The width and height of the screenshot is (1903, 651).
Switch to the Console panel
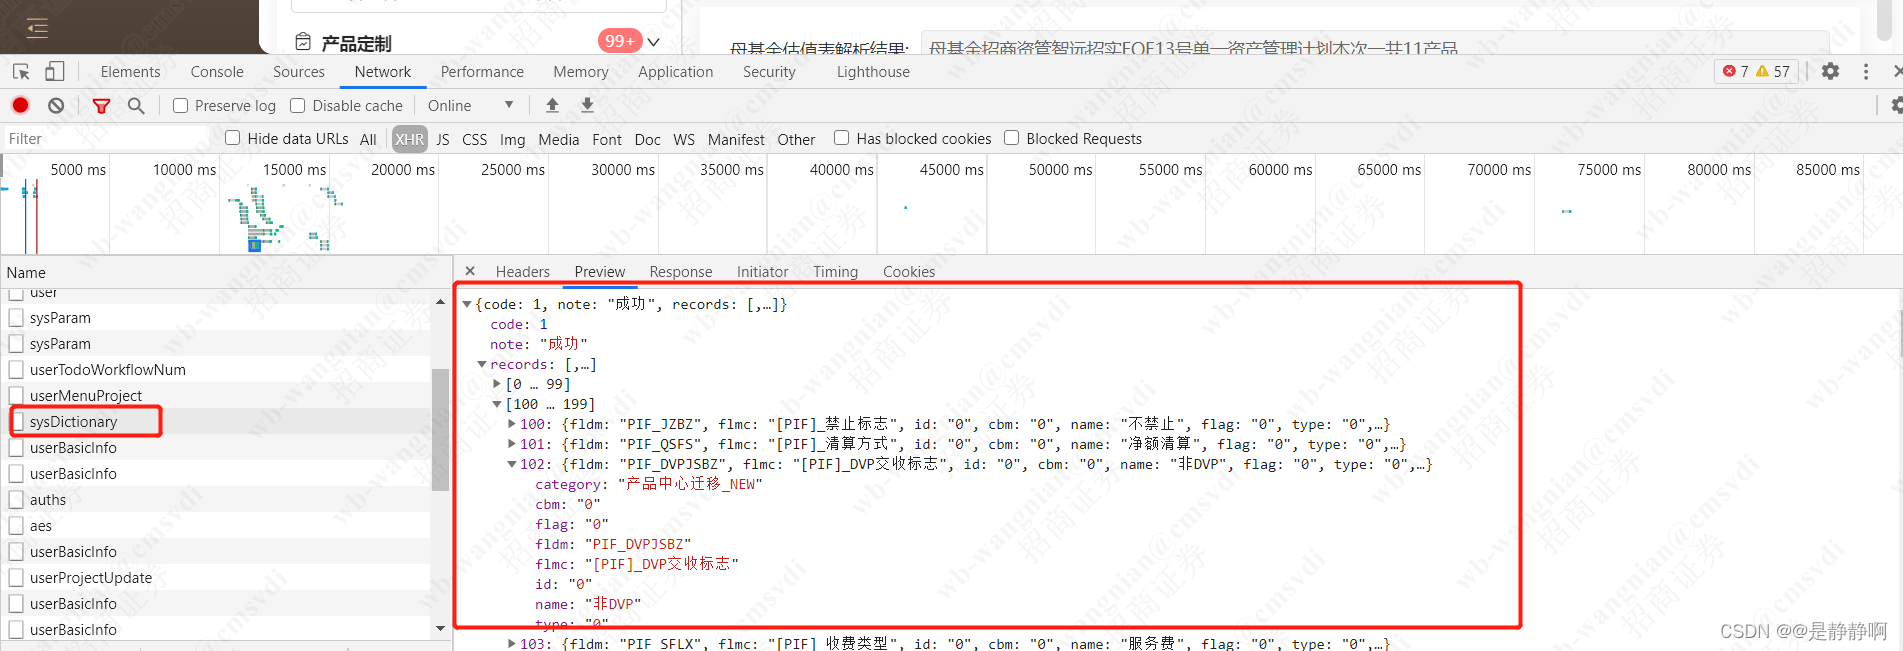[x=217, y=72]
